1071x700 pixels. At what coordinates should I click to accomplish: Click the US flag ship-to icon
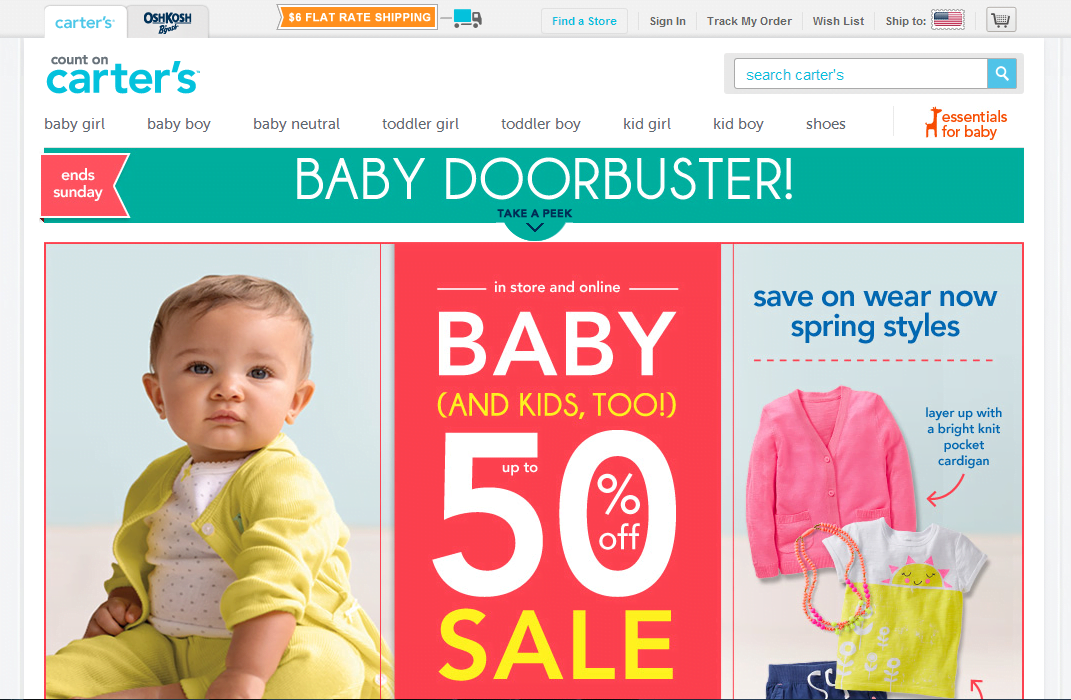pos(948,20)
